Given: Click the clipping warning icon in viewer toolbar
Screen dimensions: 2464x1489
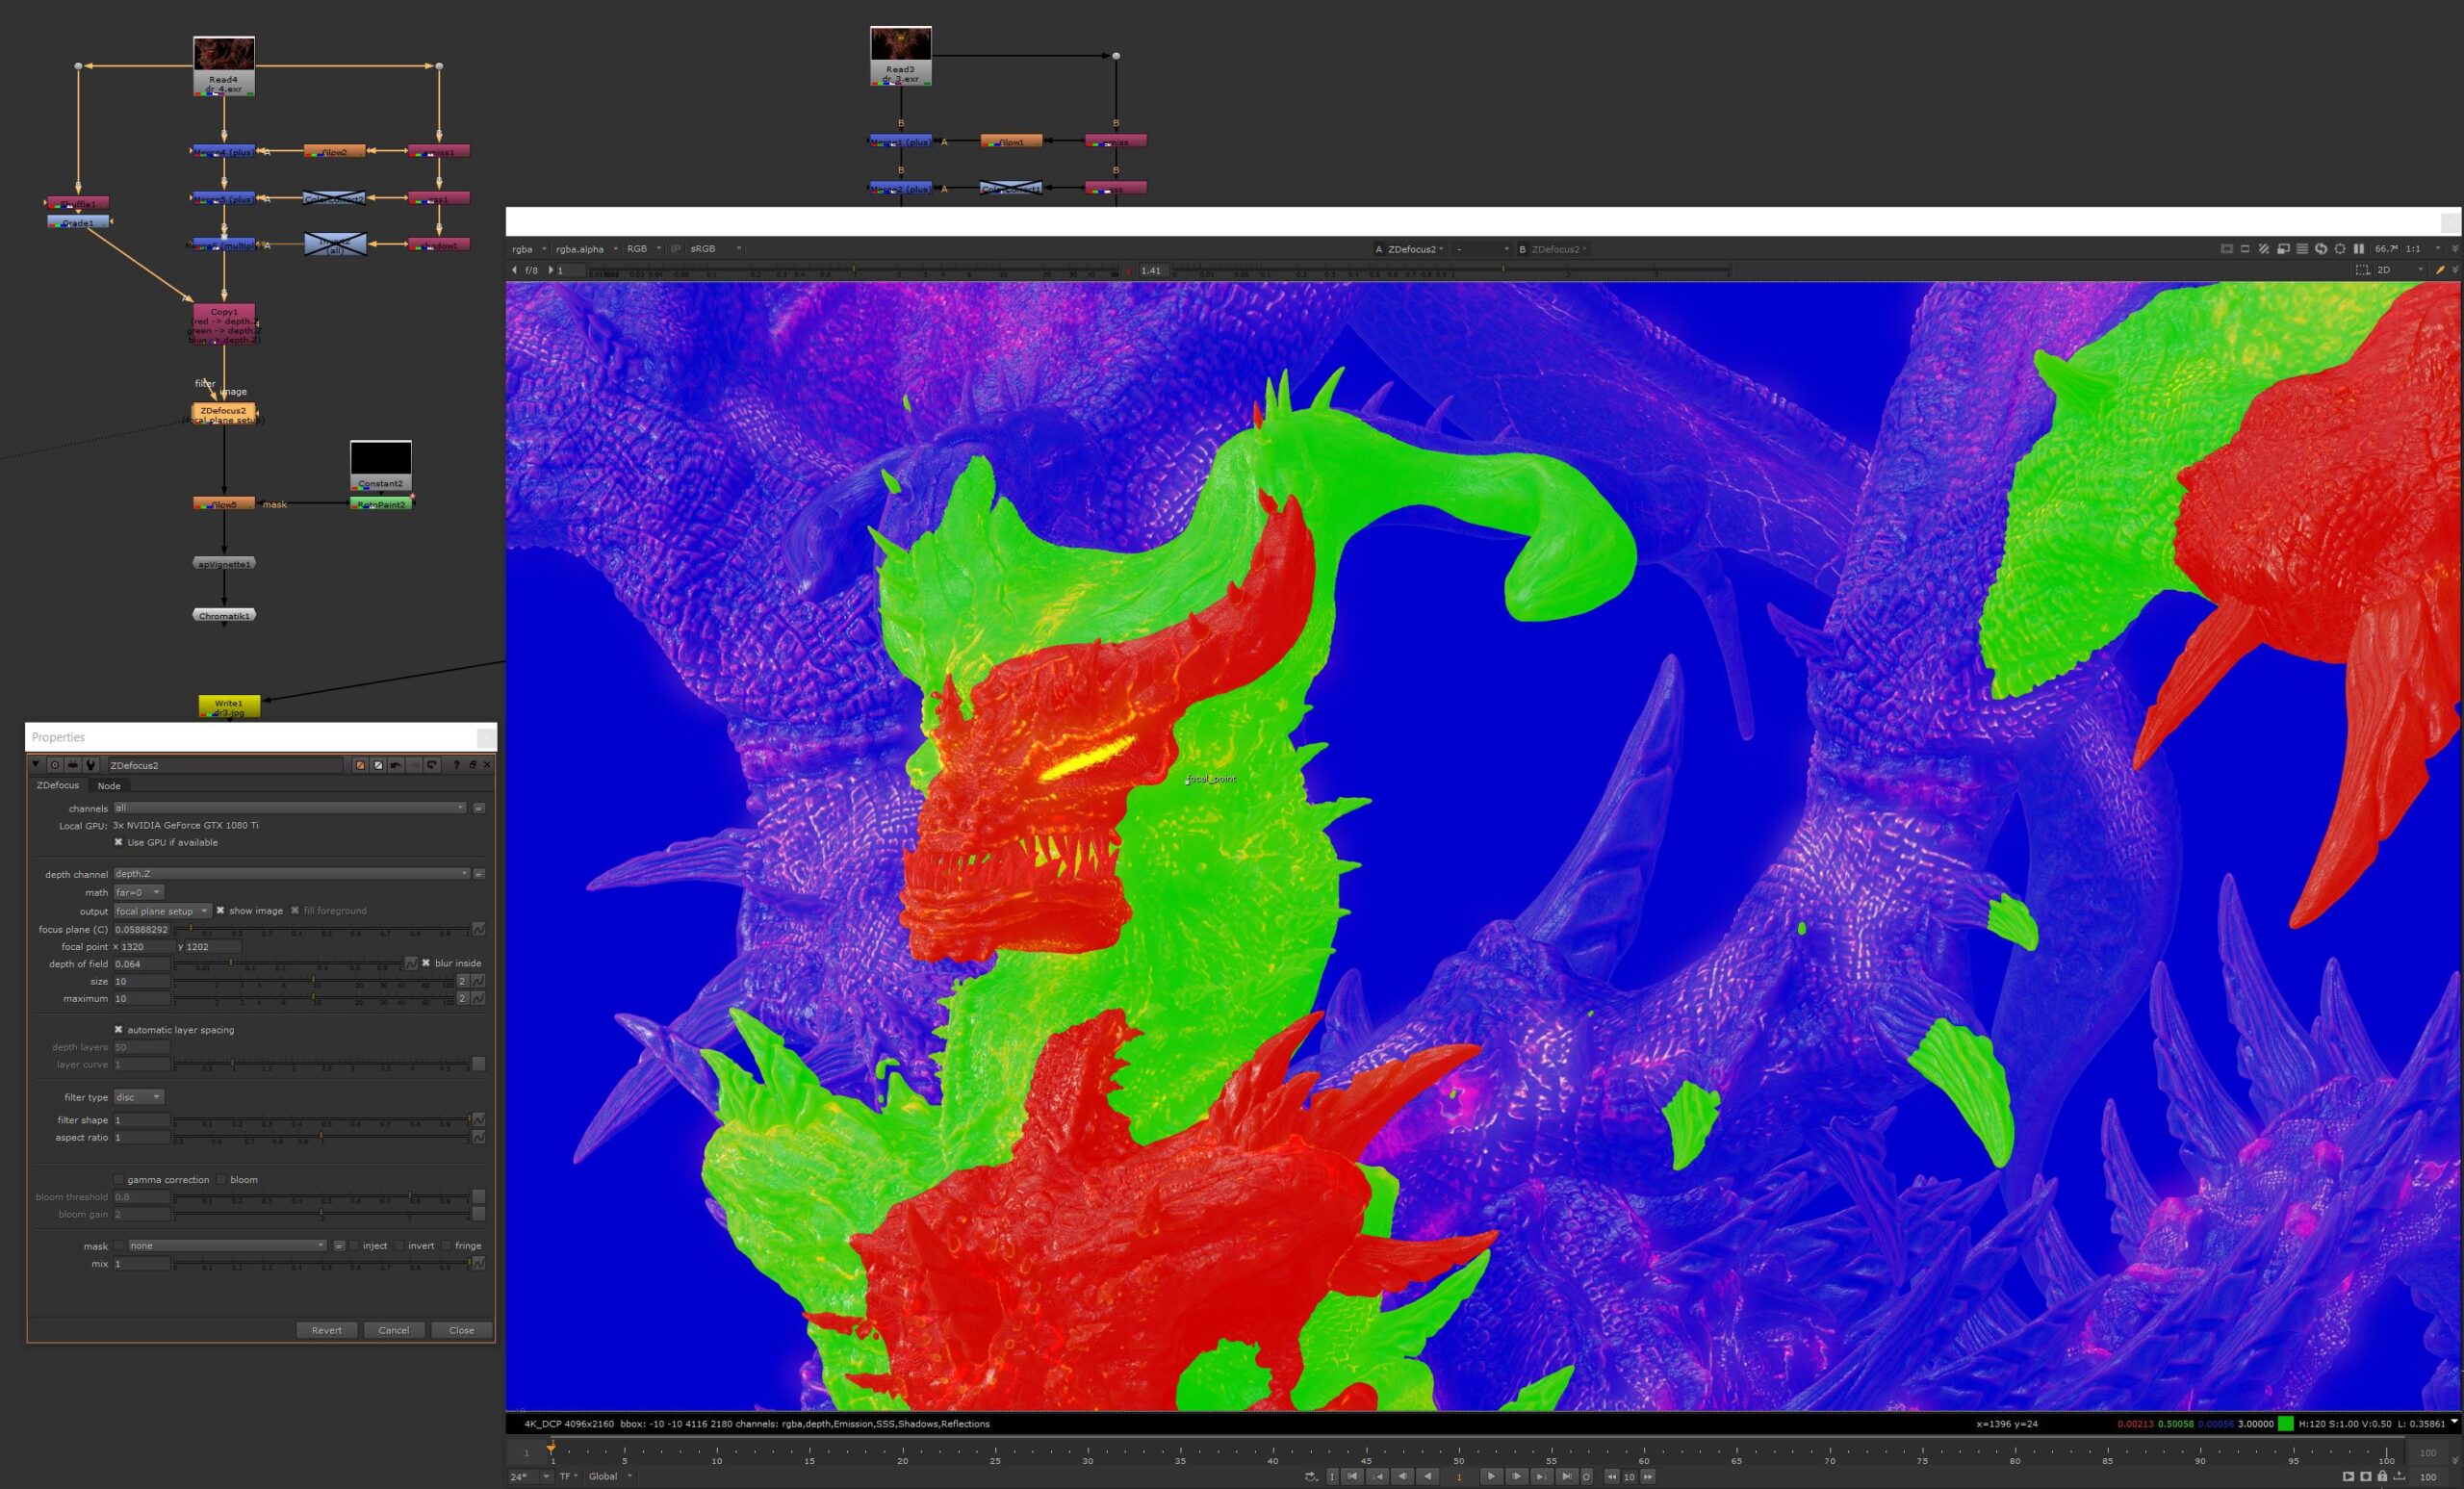Looking at the screenshot, I should pyautogui.click(x=2264, y=249).
